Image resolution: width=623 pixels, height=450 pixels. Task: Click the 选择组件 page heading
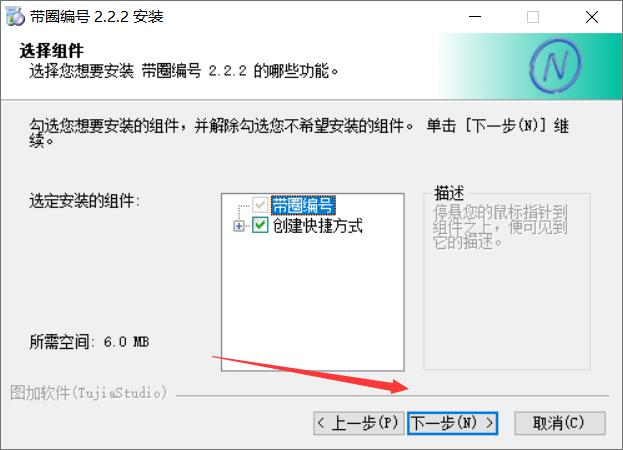[51, 51]
